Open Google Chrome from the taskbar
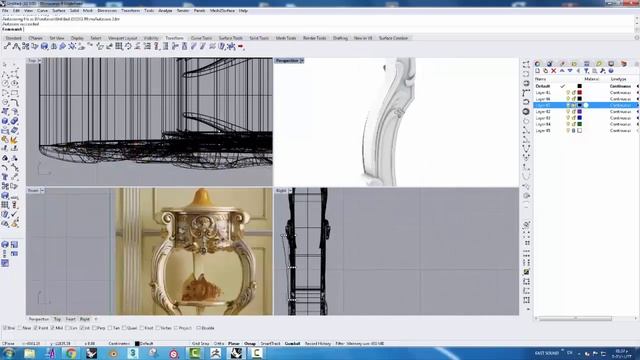Viewport: 640px width, 360px height. coord(71,353)
